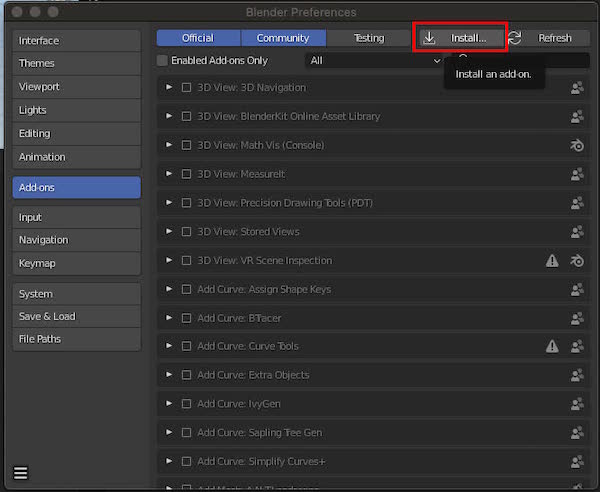Open the Navigation preferences section
Viewport: 600px width, 492px height.
pos(77,240)
